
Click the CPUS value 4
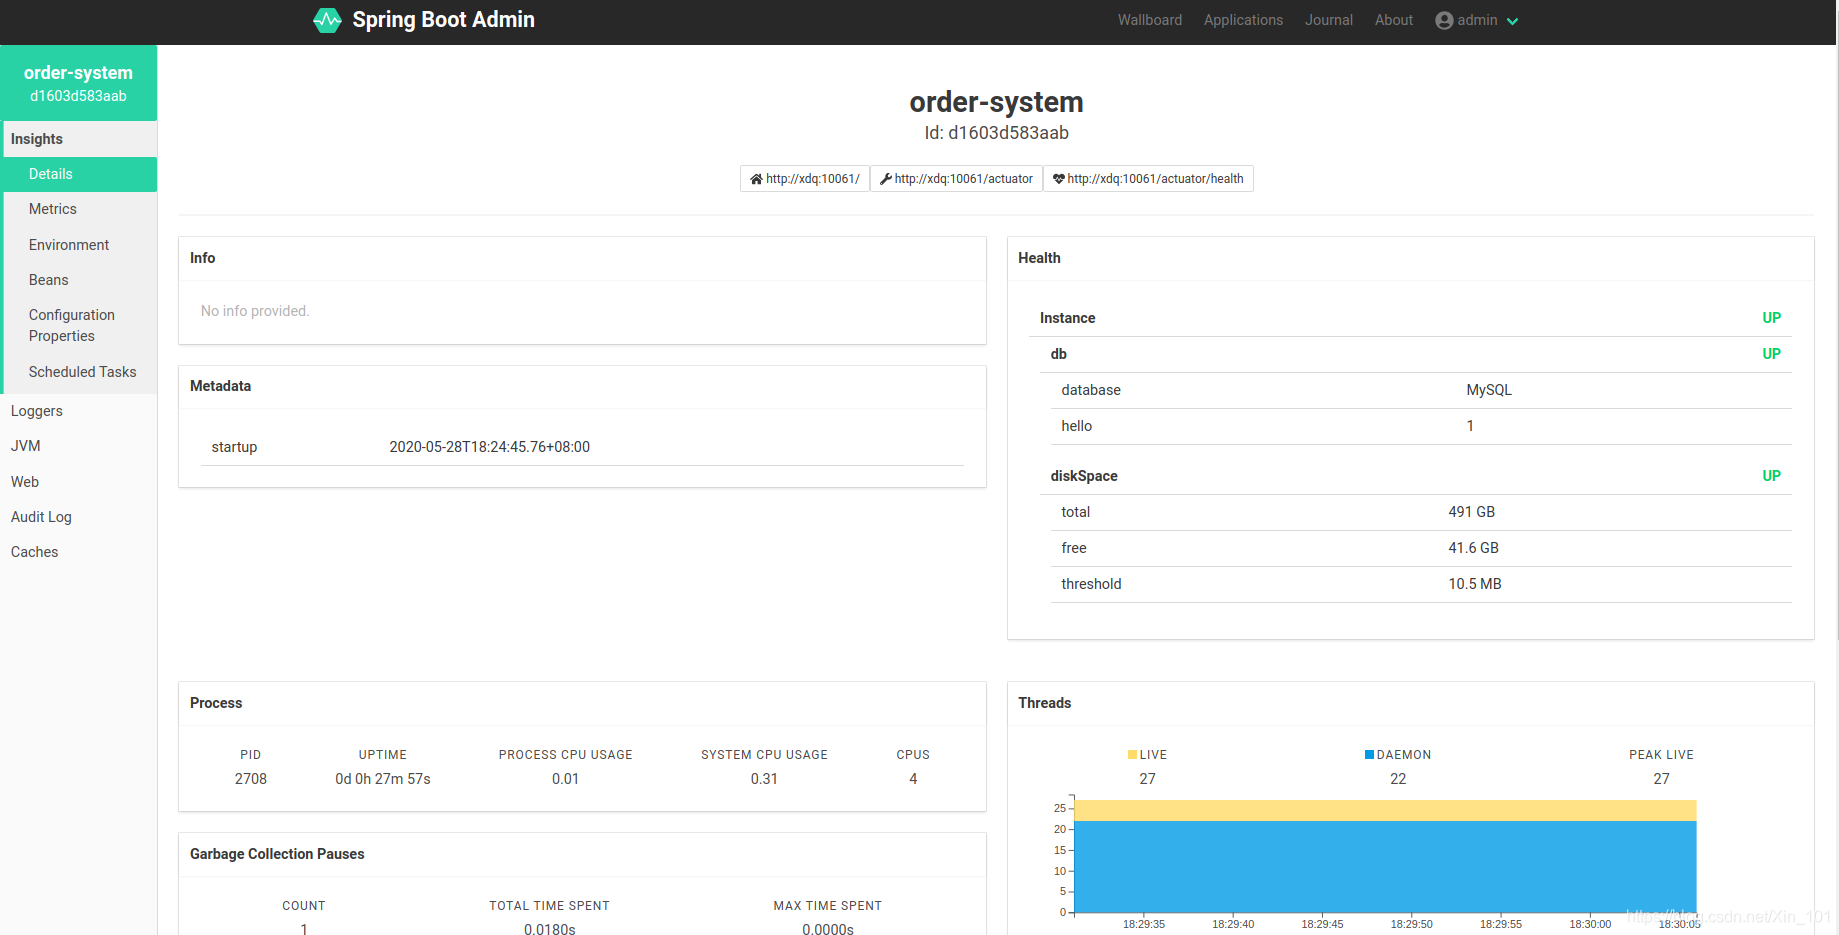tap(913, 779)
